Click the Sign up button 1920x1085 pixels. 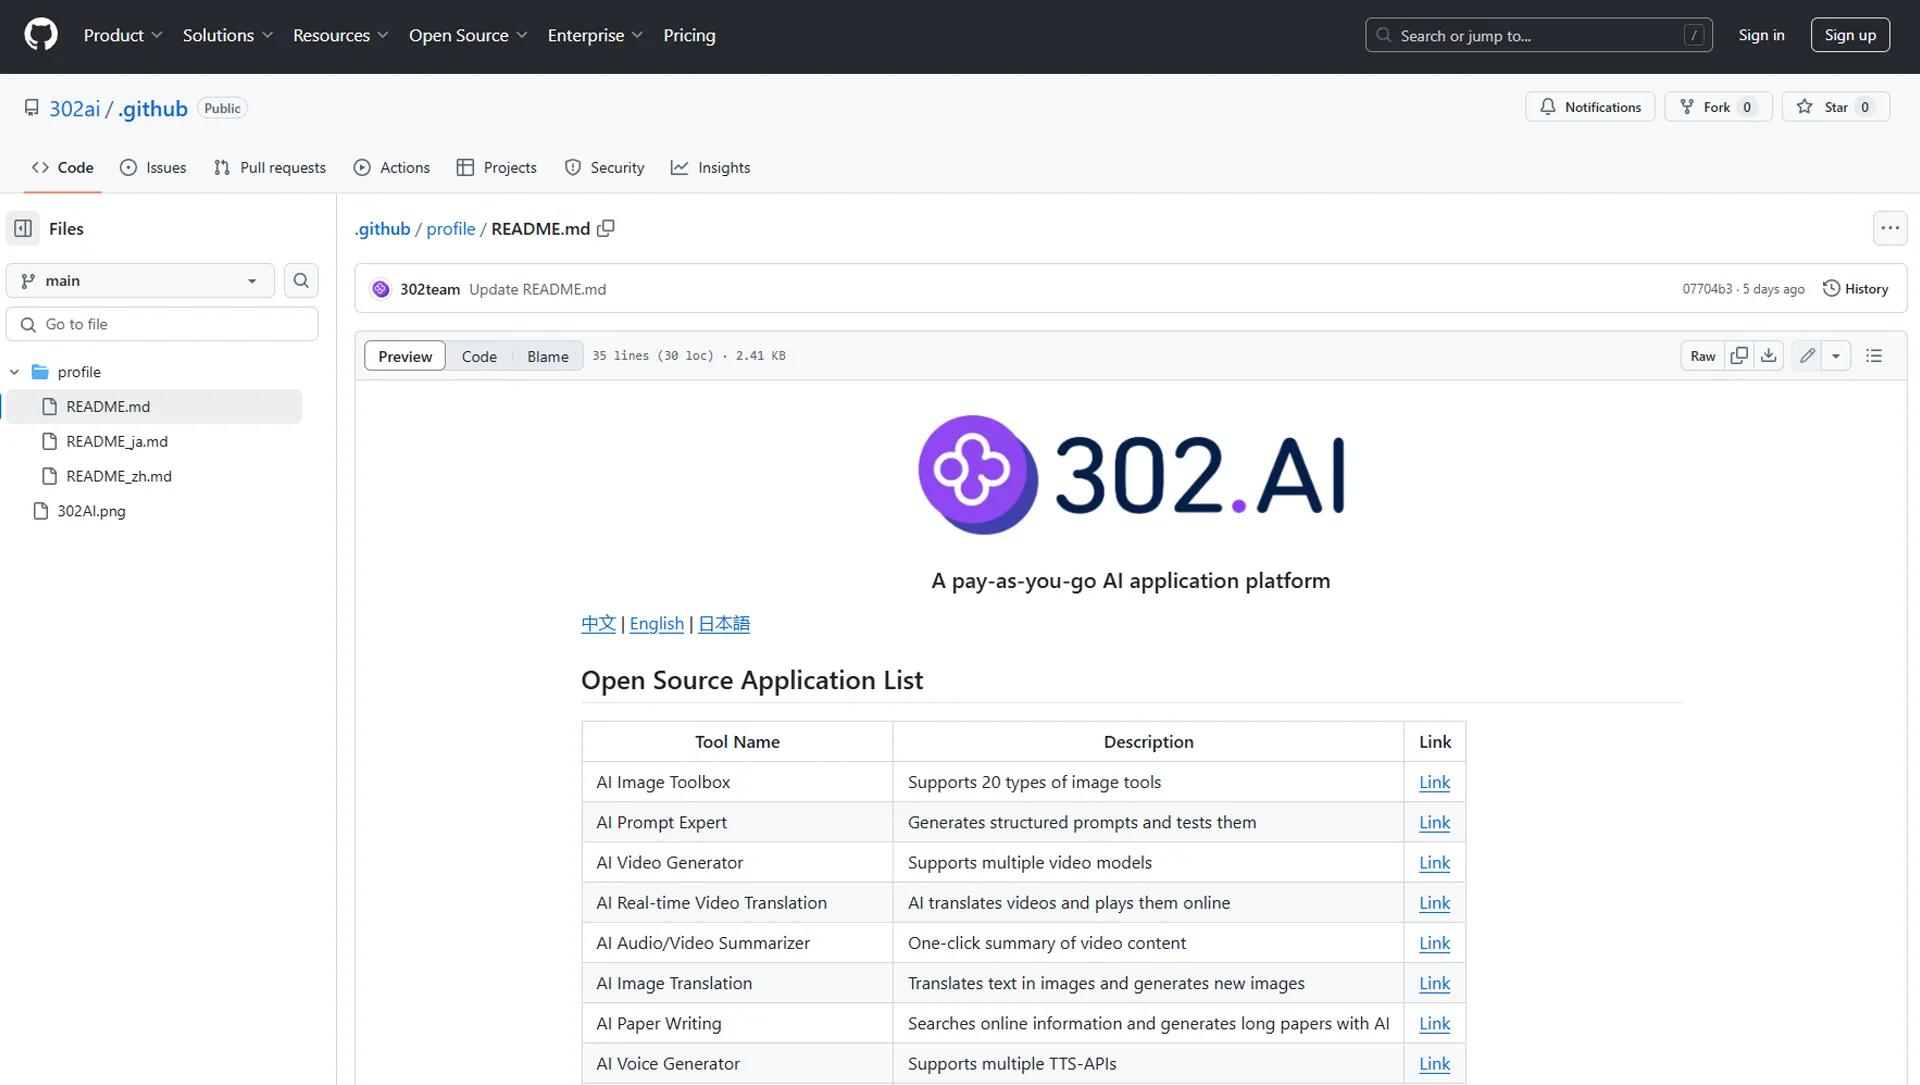[1850, 35]
